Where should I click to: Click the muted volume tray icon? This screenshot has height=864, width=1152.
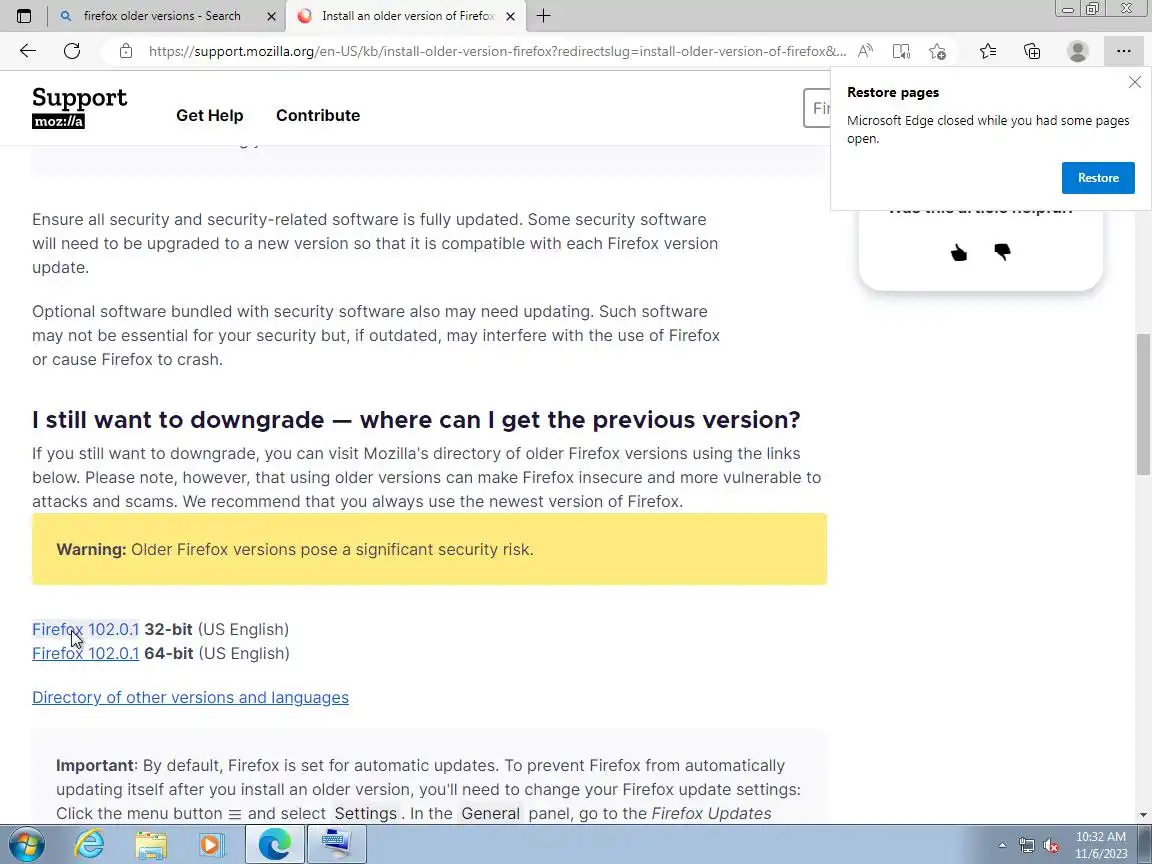point(1051,846)
